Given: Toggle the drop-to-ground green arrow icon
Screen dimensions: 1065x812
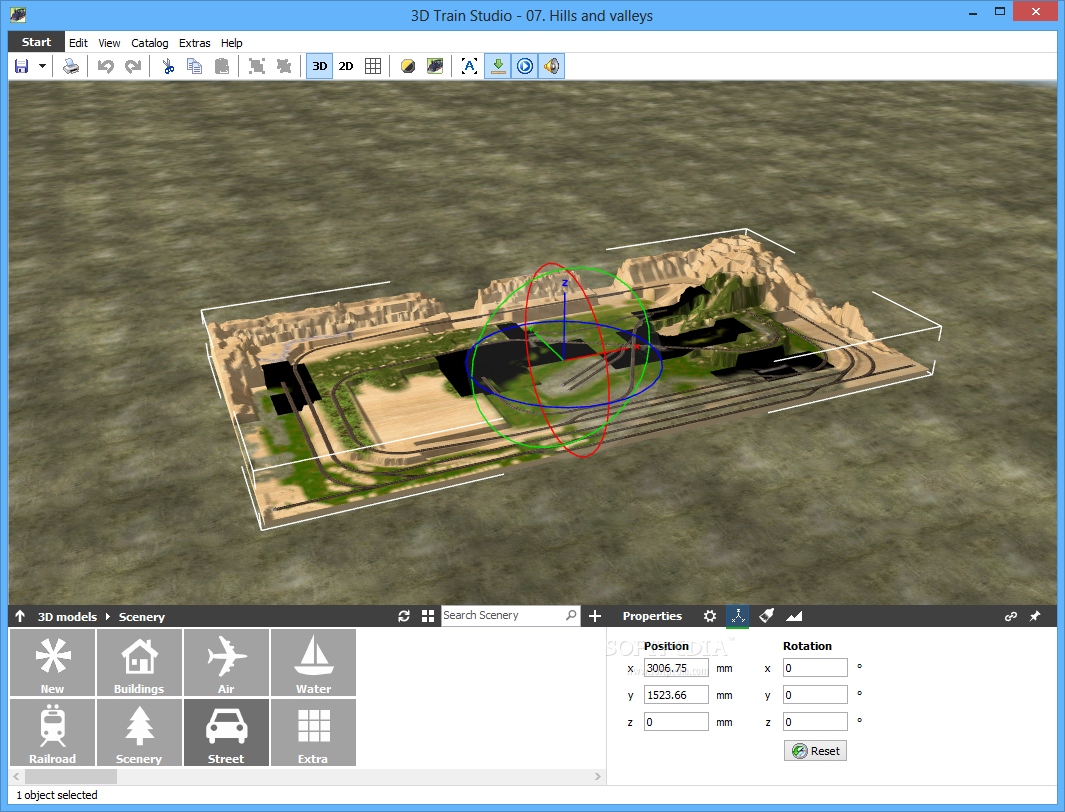Looking at the screenshot, I should tap(498, 66).
